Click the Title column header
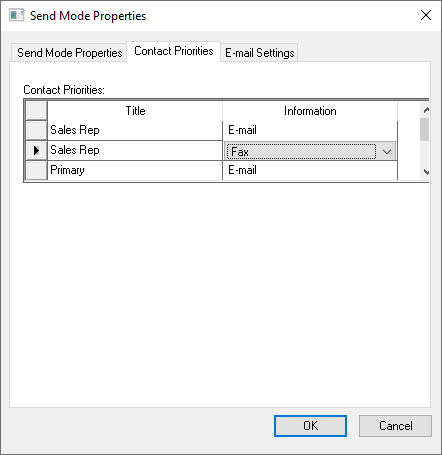The width and height of the screenshot is (442, 455). [135, 111]
